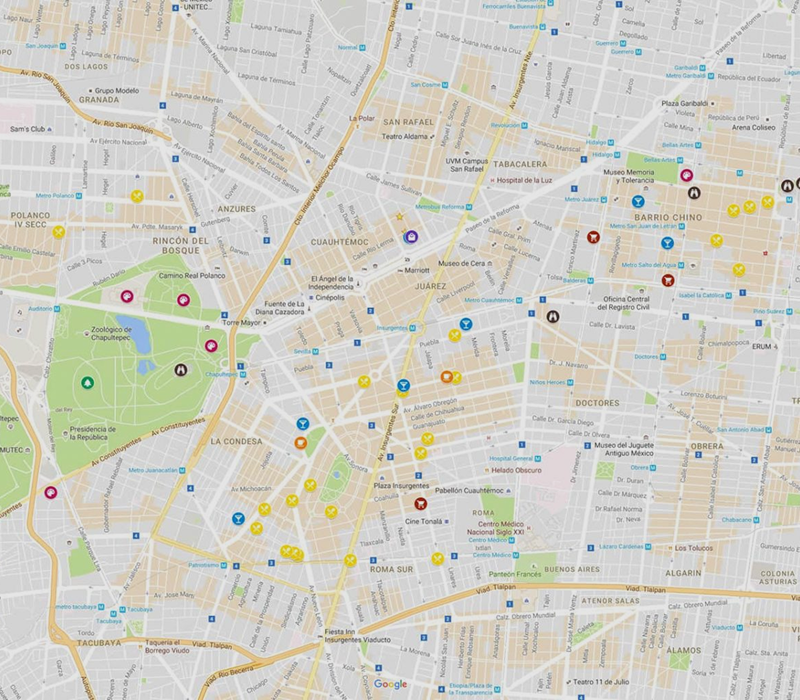The width and height of the screenshot is (800, 700).
Task: Select the pink art marker nearest Torre Mayor
Action: [211, 346]
